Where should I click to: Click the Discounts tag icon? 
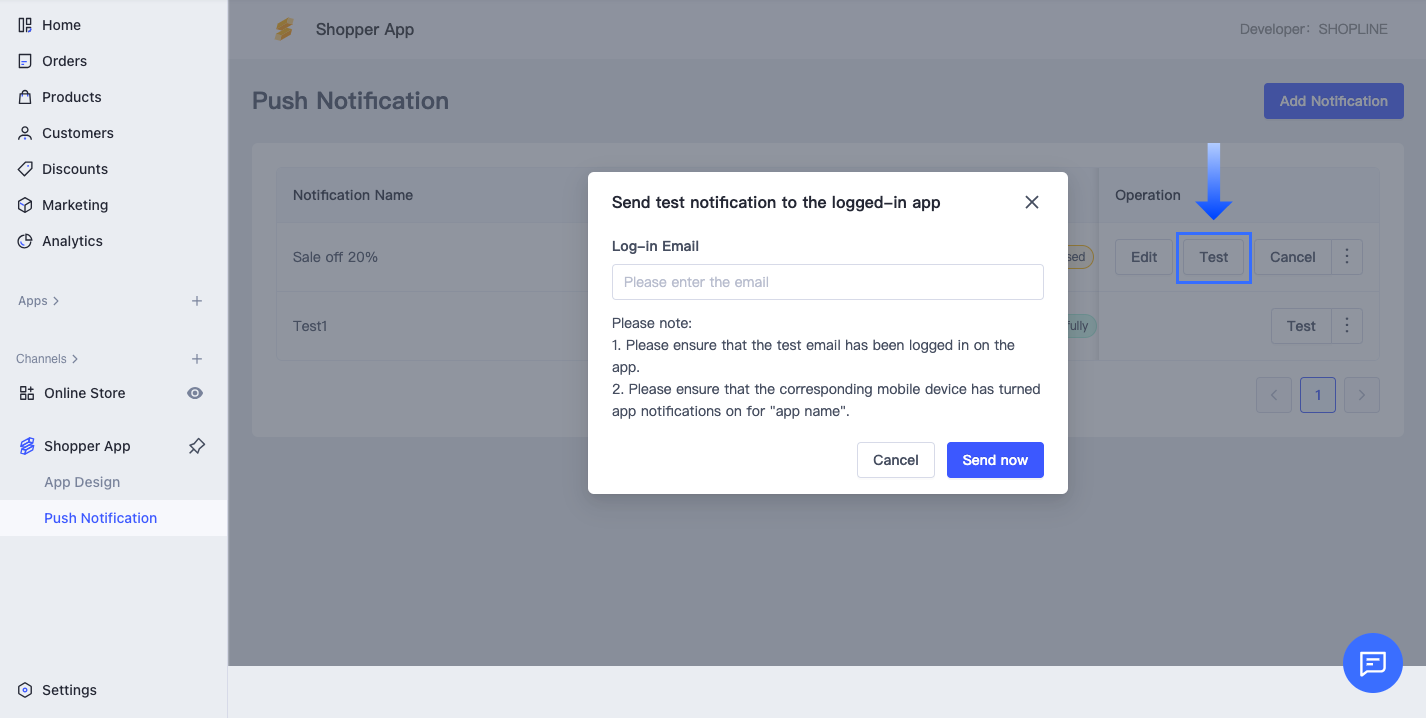point(25,169)
